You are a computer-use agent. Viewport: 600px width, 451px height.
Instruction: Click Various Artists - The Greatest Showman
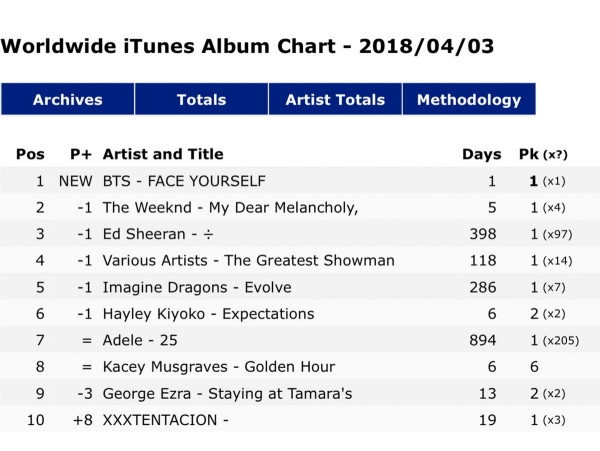(x=248, y=261)
